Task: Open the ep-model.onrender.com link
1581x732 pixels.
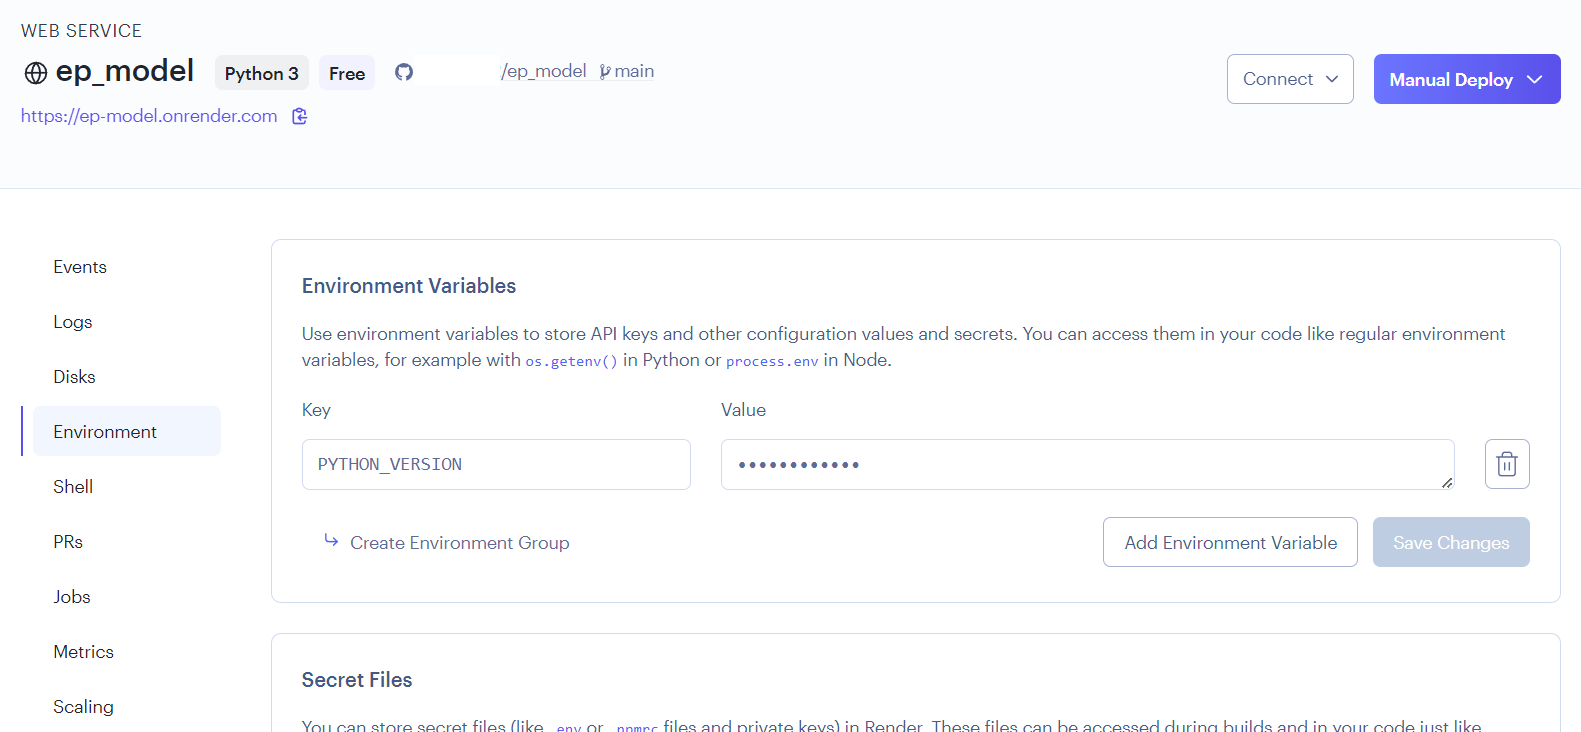Action: pyautogui.click(x=149, y=116)
